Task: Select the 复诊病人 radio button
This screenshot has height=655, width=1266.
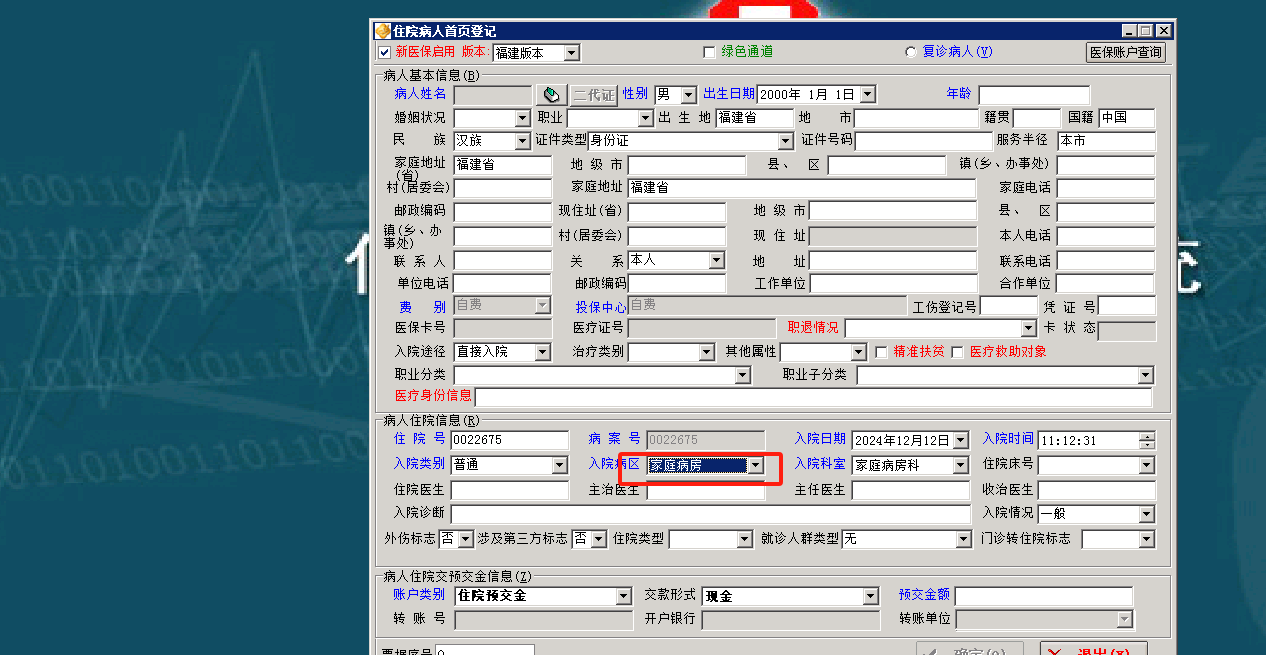Action: [x=910, y=52]
